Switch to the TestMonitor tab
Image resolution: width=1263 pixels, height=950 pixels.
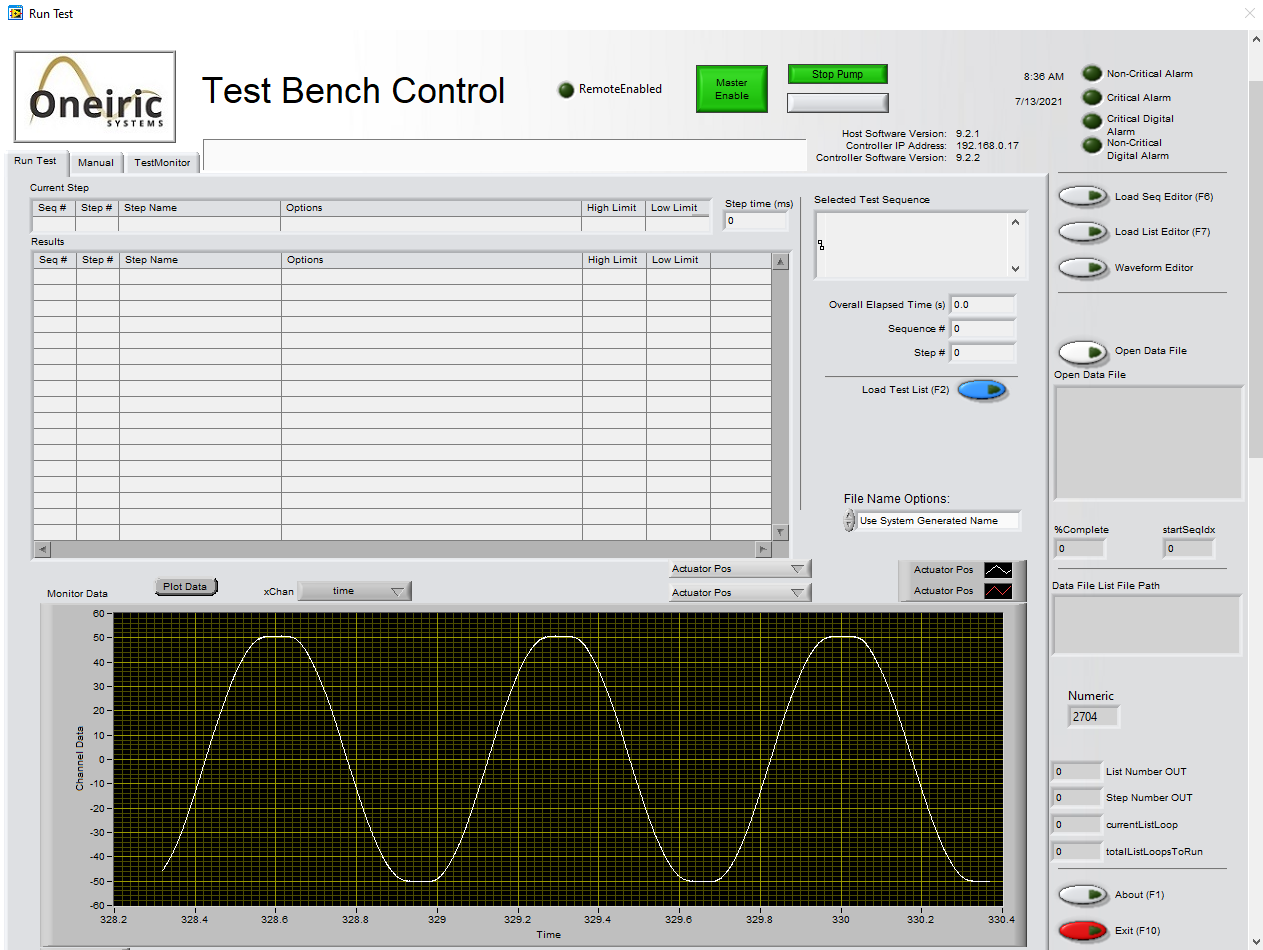coord(162,162)
